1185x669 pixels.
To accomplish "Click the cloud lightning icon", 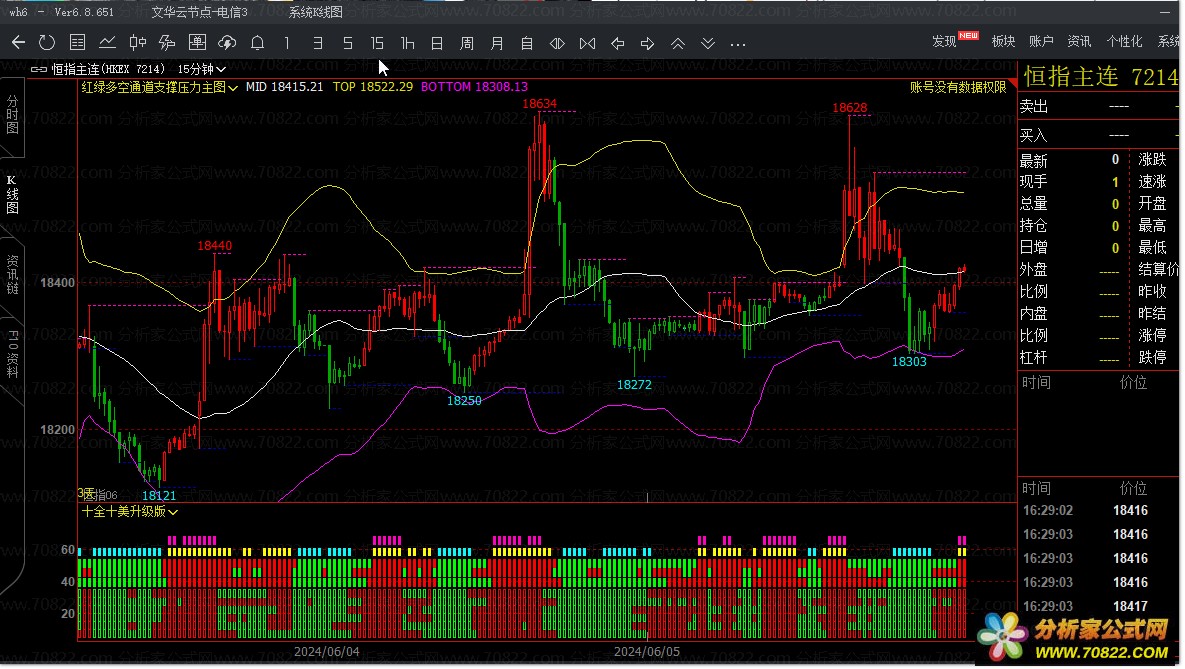I will click(x=227, y=43).
